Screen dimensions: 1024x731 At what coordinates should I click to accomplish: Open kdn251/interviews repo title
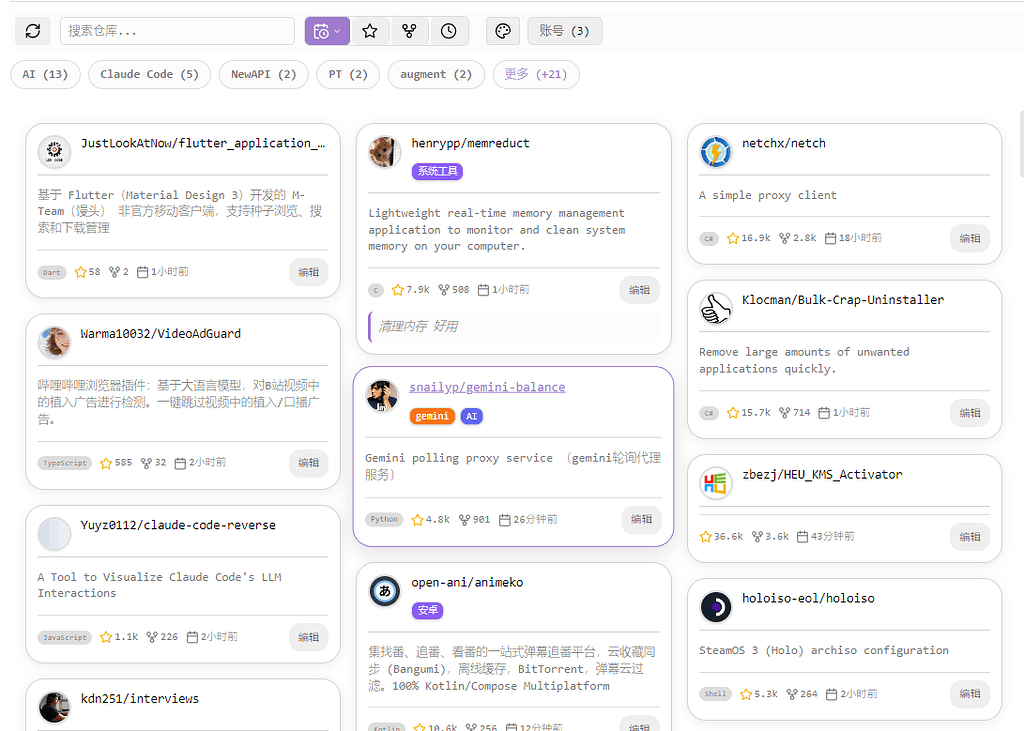(x=140, y=698)
